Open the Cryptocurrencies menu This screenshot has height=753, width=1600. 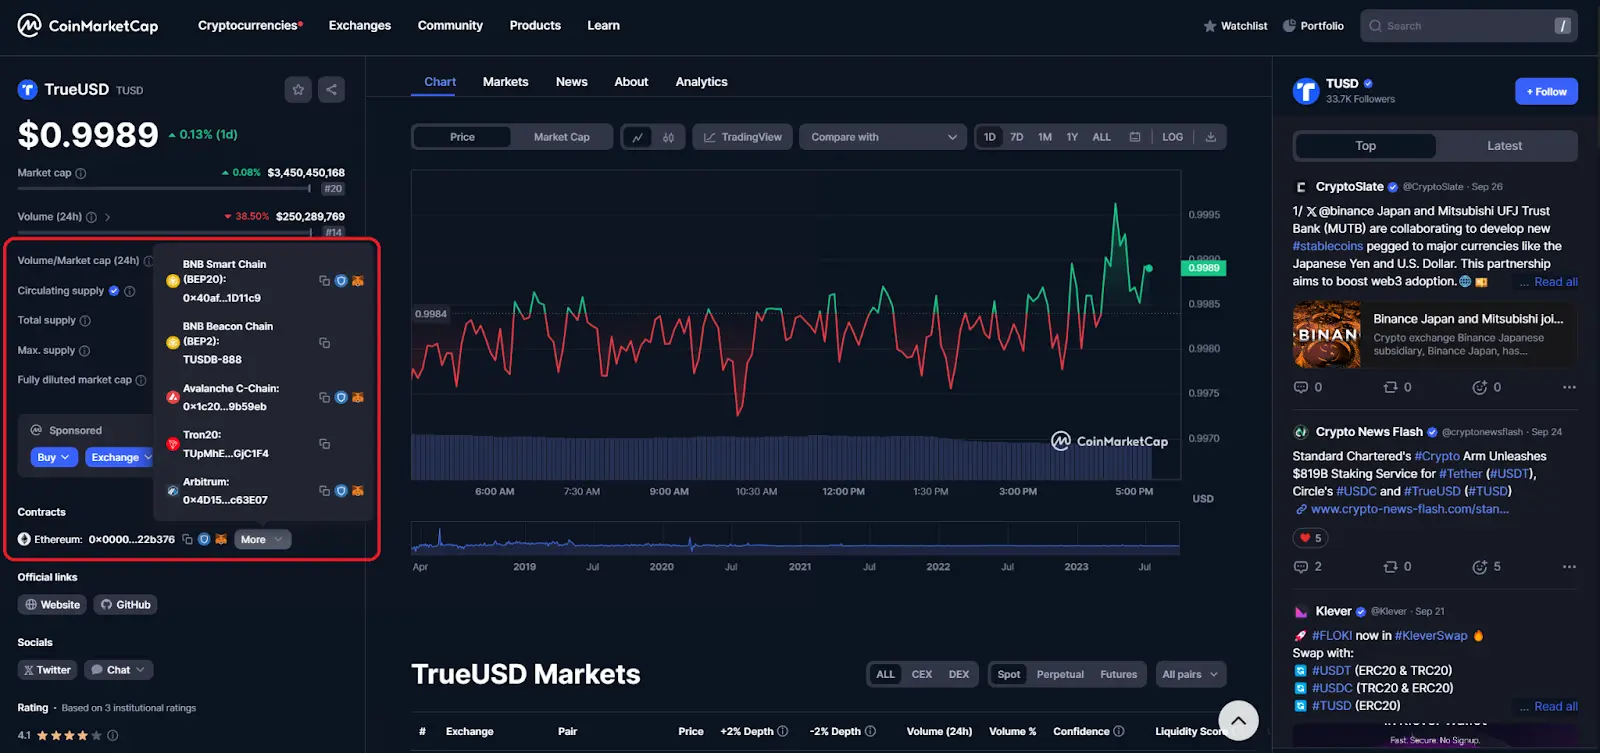[x=250, y=25]
